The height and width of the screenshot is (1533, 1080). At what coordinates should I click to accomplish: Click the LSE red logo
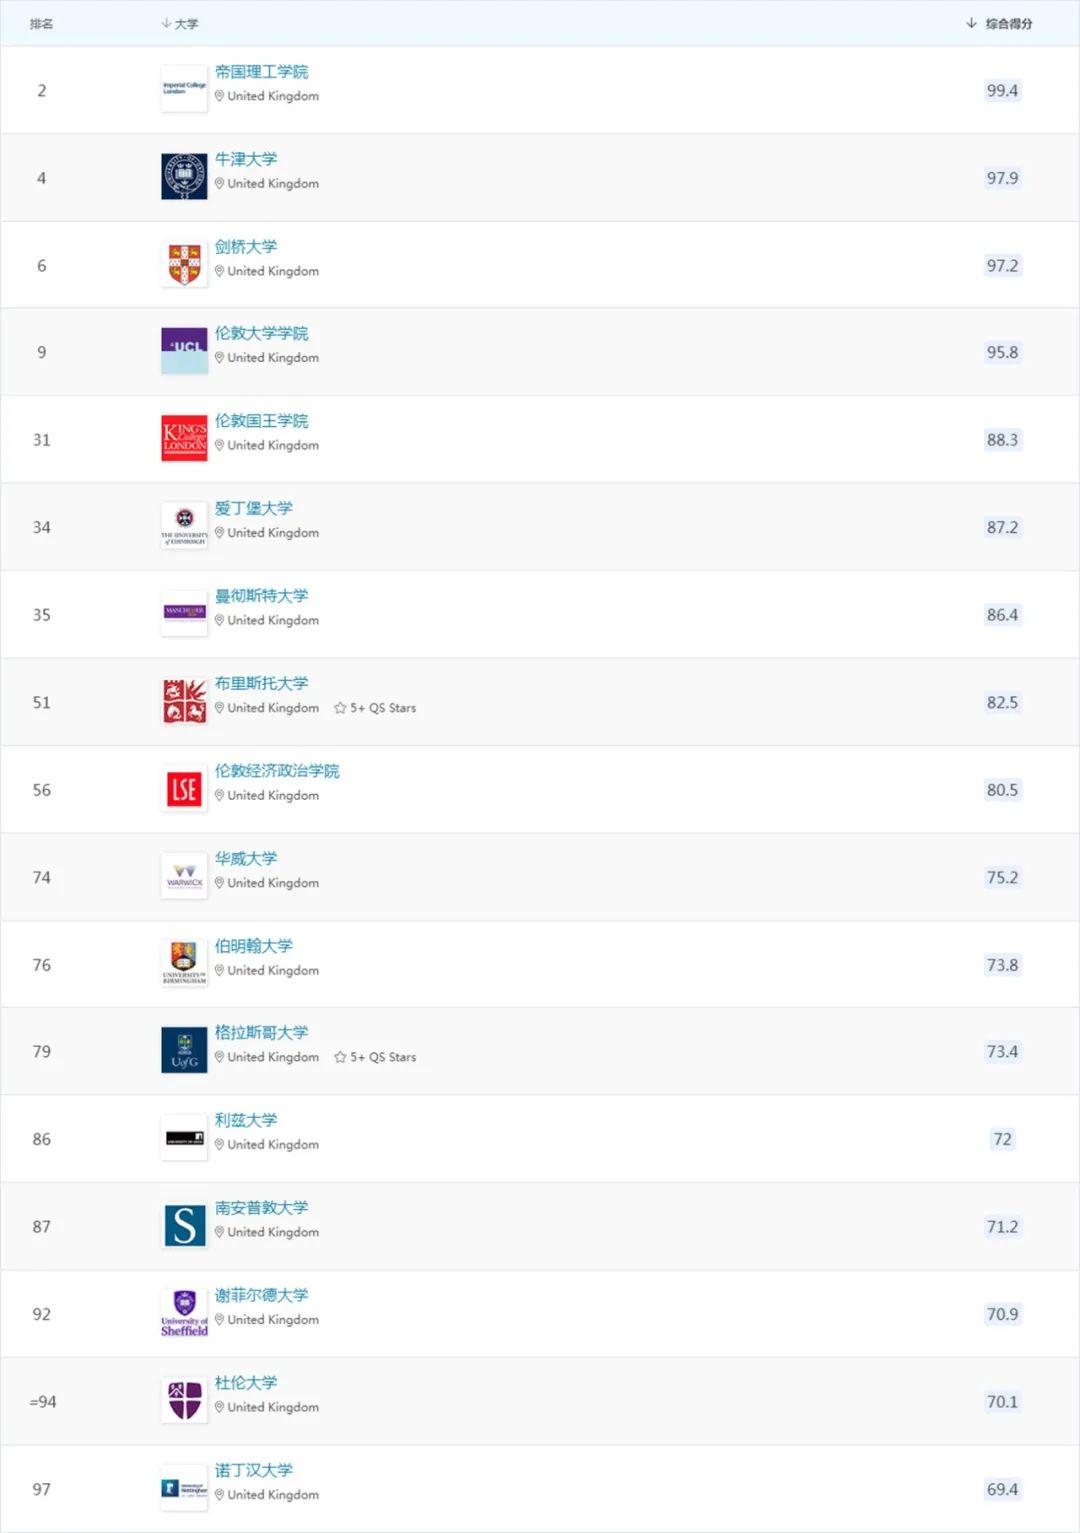pos(184,789)
